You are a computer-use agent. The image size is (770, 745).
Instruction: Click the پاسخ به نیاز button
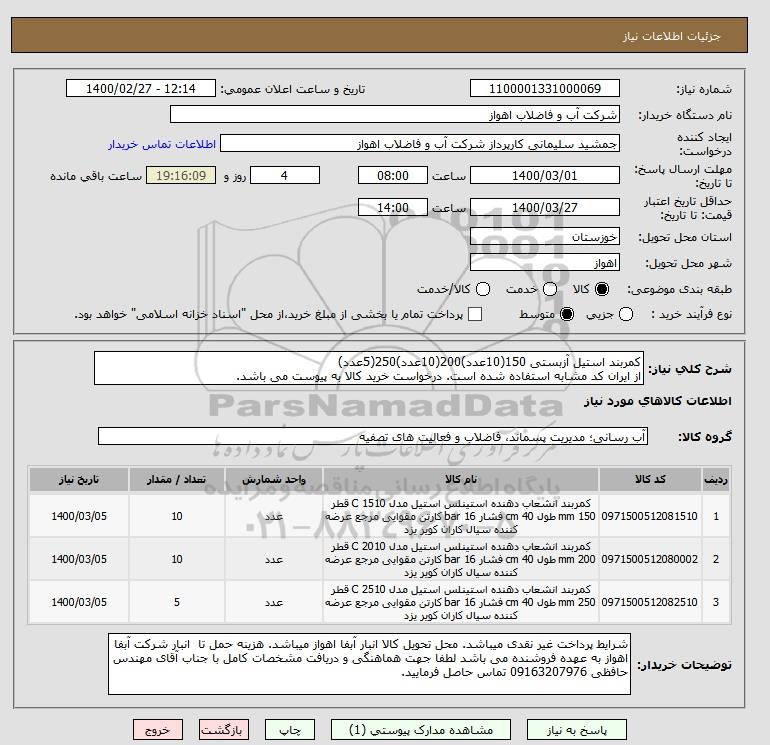(577, 730)
